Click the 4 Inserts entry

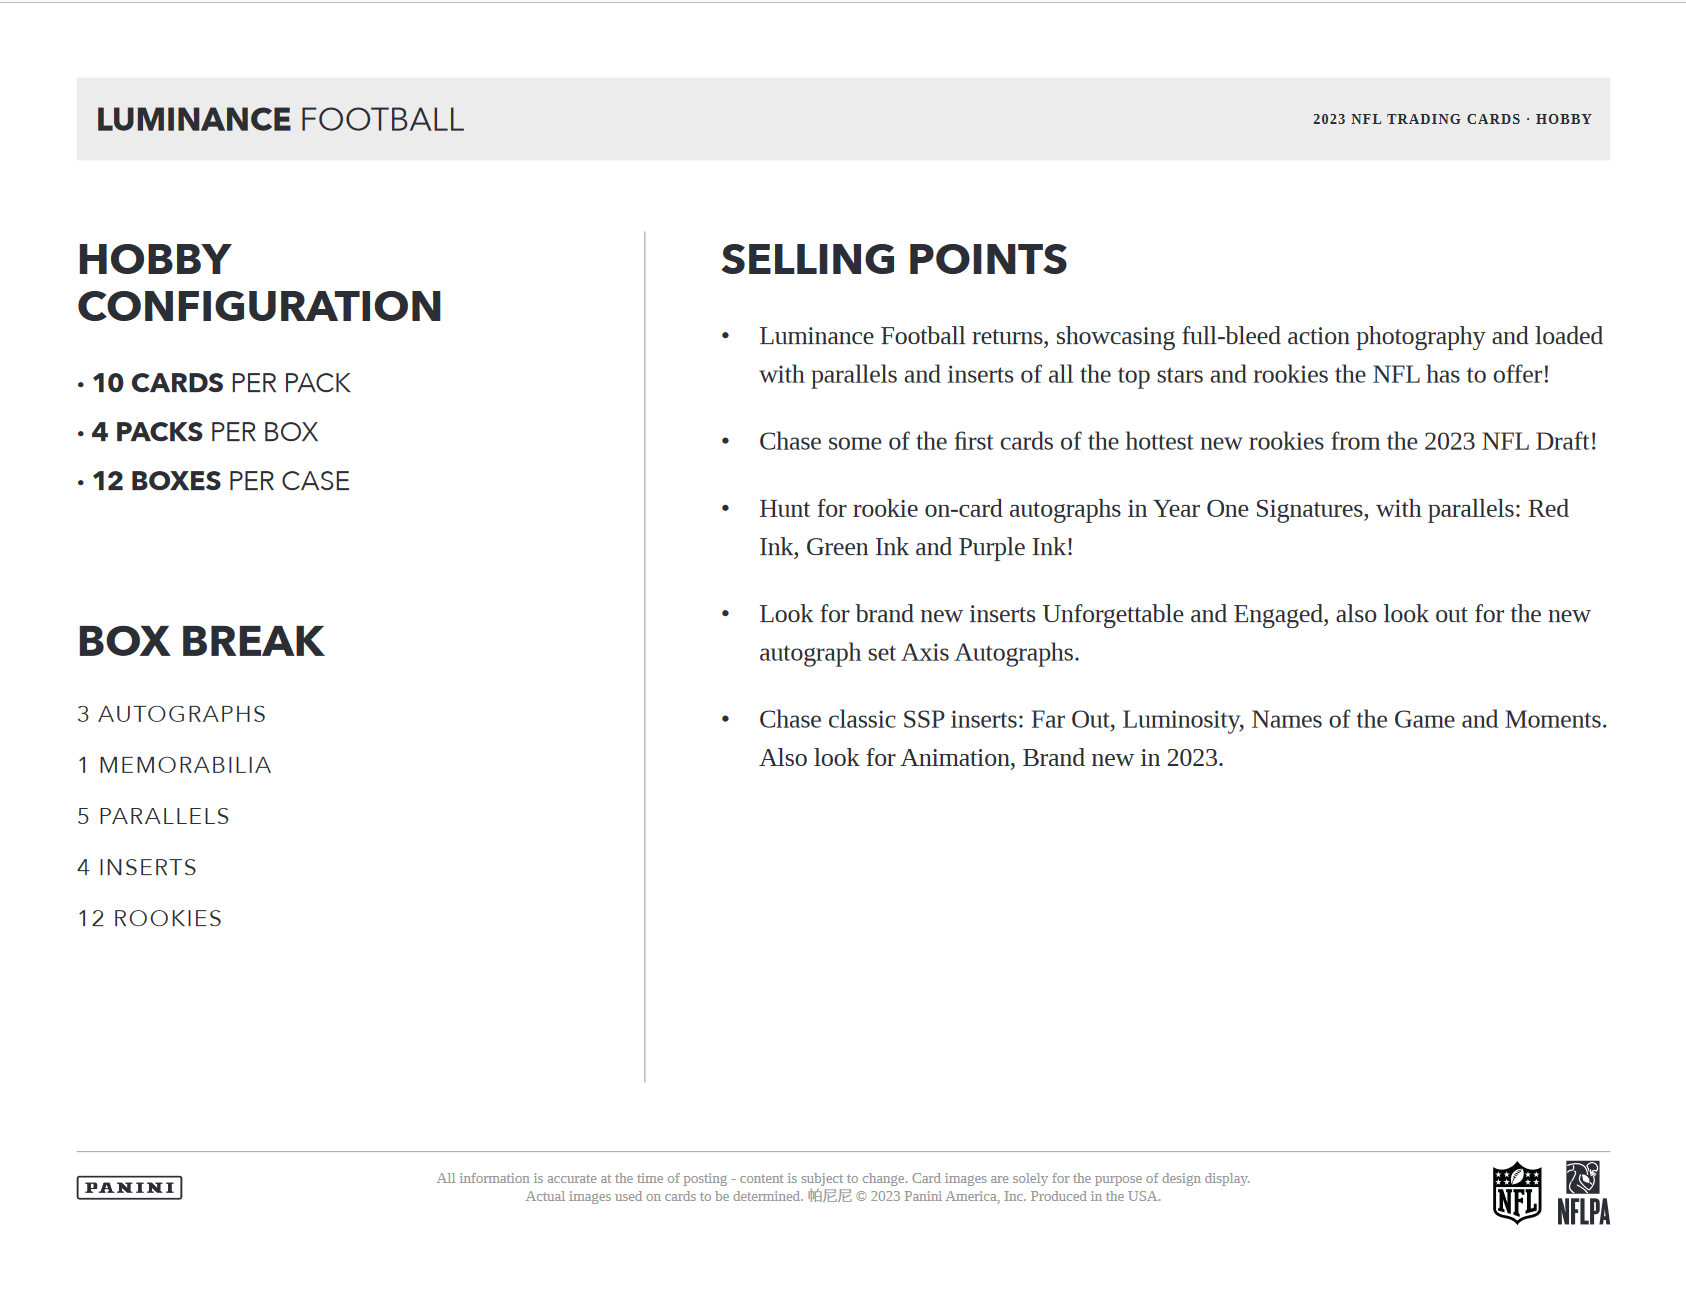coord(137,867)
